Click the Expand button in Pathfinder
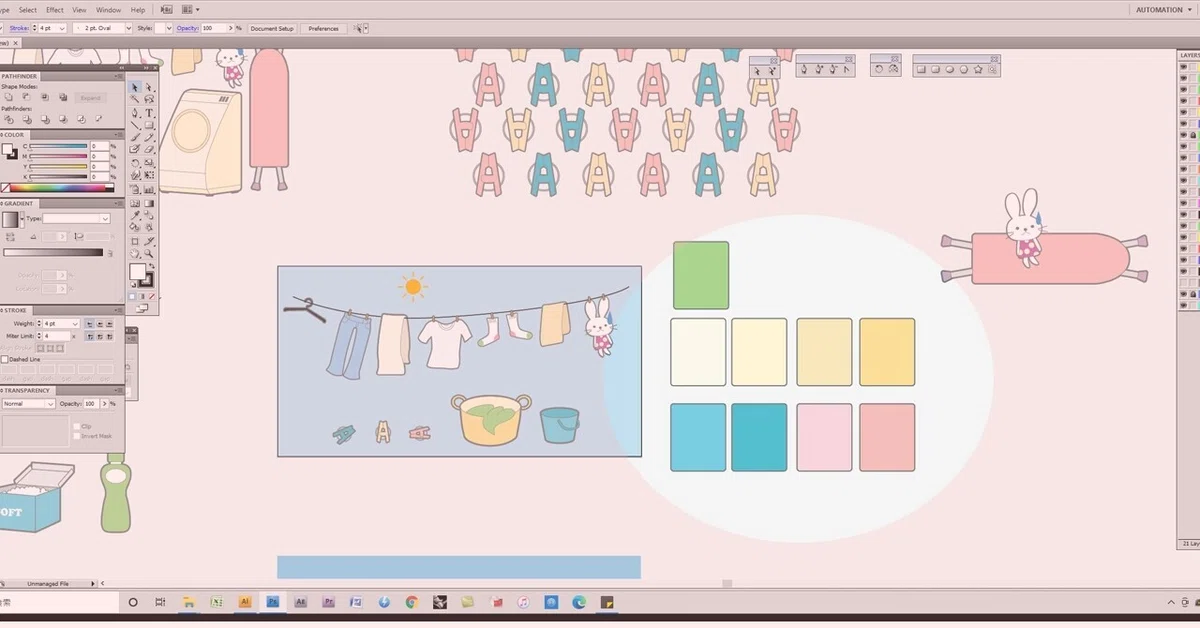 pos(90,98)
